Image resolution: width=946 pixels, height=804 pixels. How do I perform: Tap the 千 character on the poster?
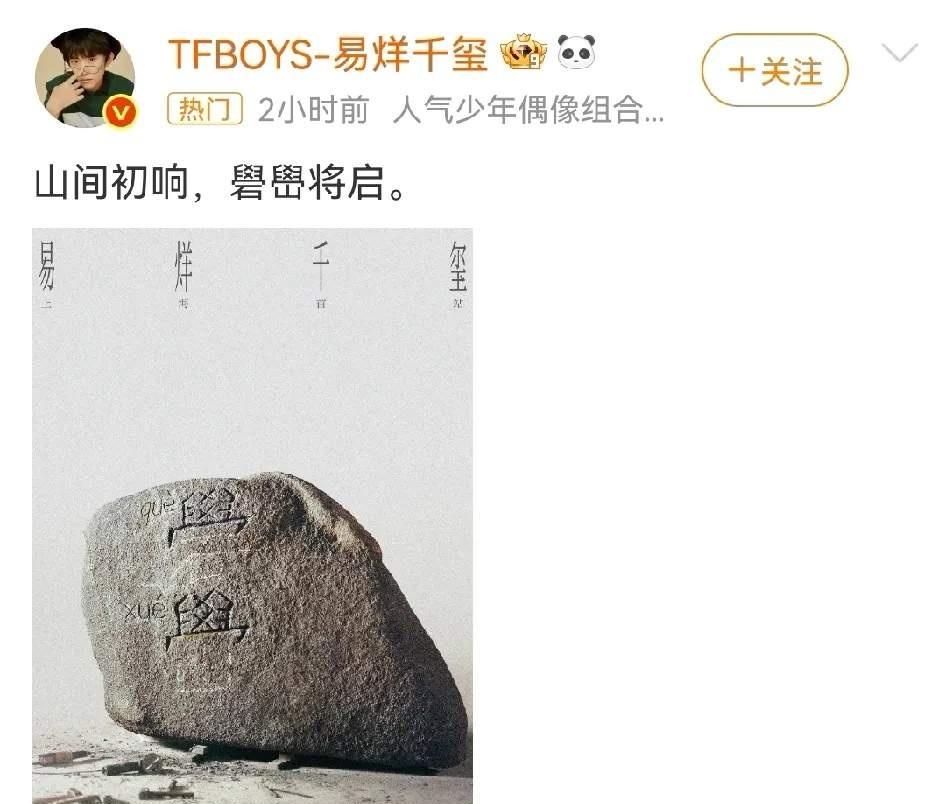[321, 265]
